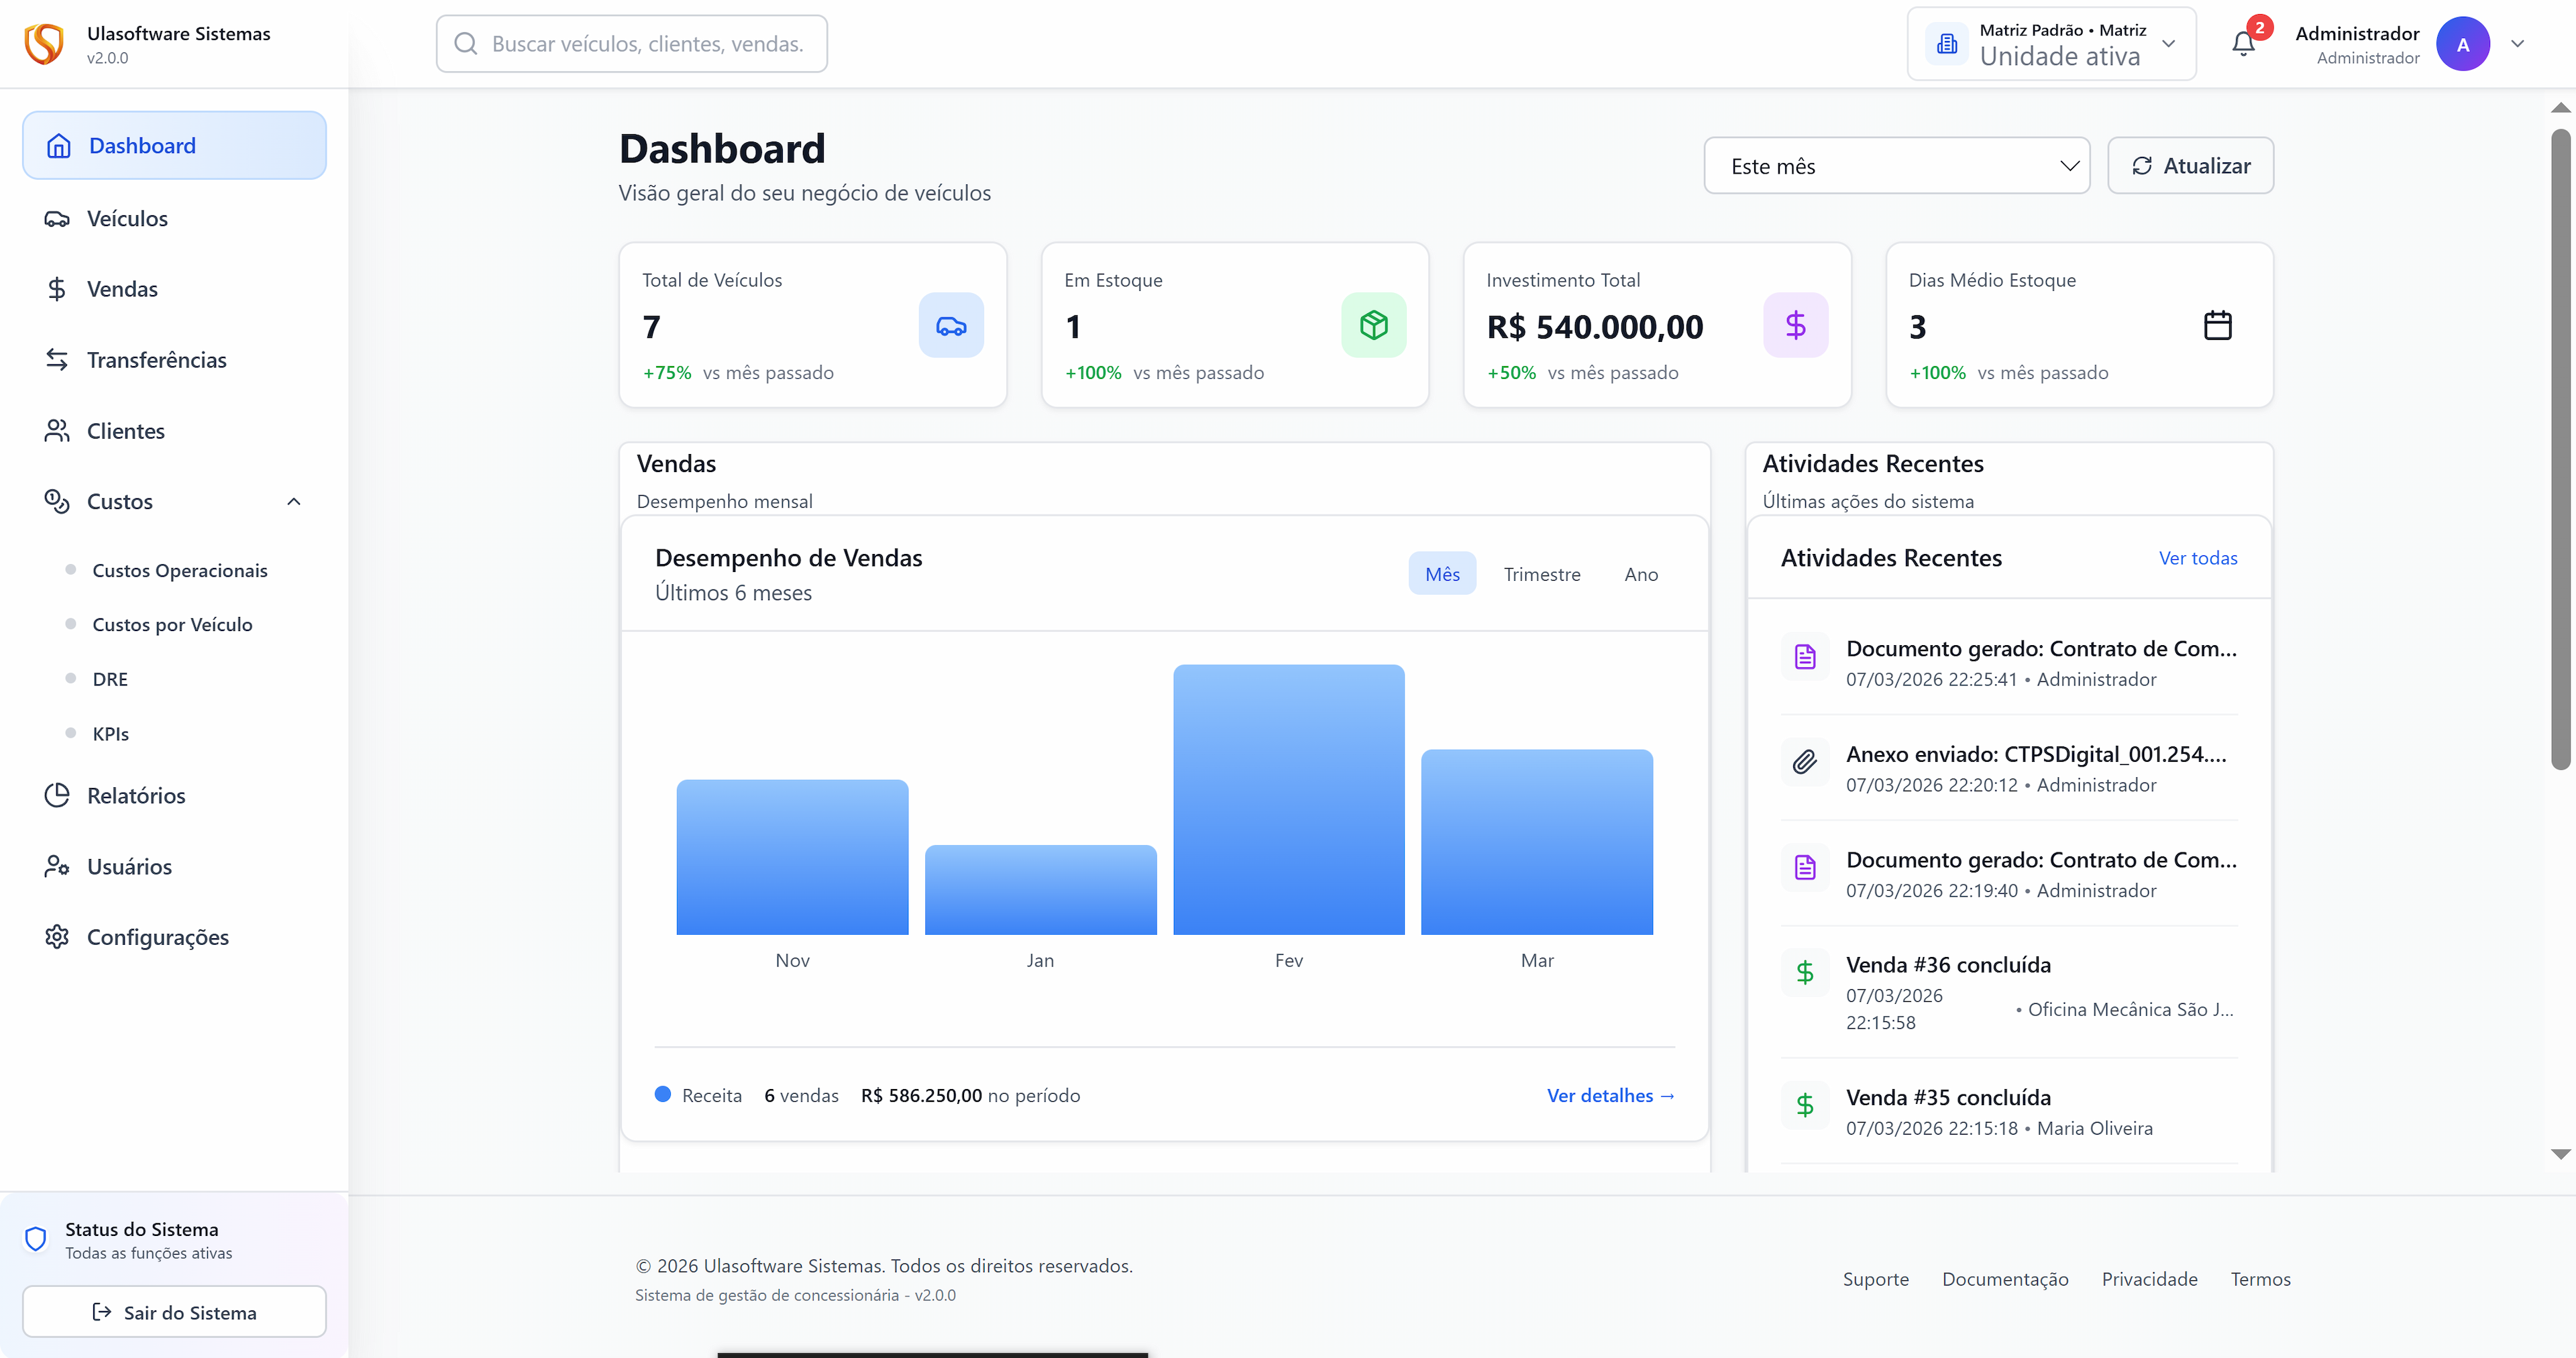2576x1358 pixels.
Task: Open Transferências from the sidebar
Action: (x=157, y=359)
